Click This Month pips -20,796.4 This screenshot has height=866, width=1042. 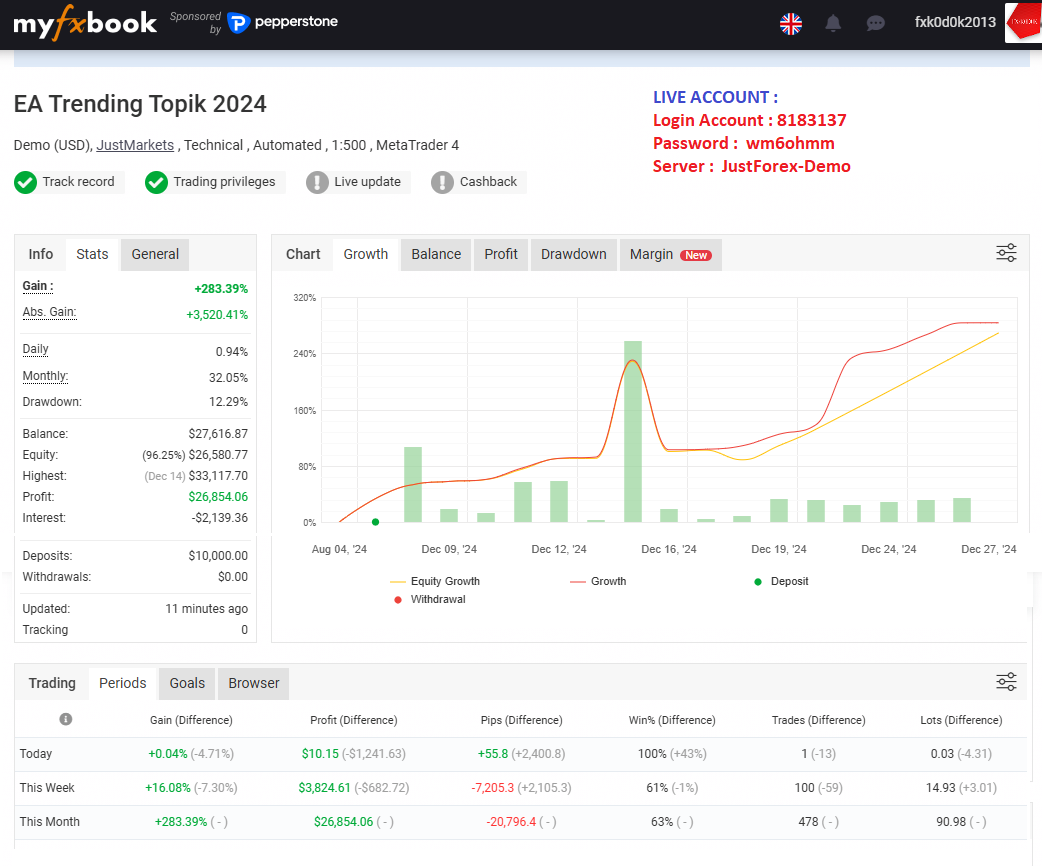[x=511, y=822]
